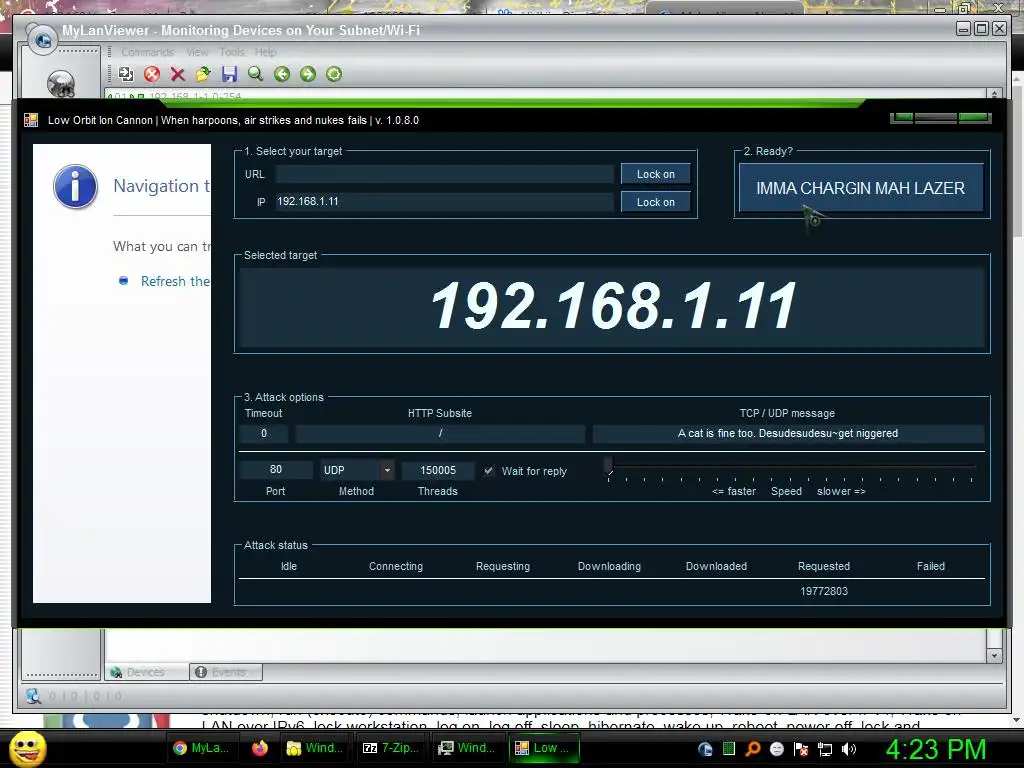Click the red circle stop icon in MyLanViewer toolbar
The height and width of the screenshot is (768, 1024).
pyautogui.click(x=152, y=74)
